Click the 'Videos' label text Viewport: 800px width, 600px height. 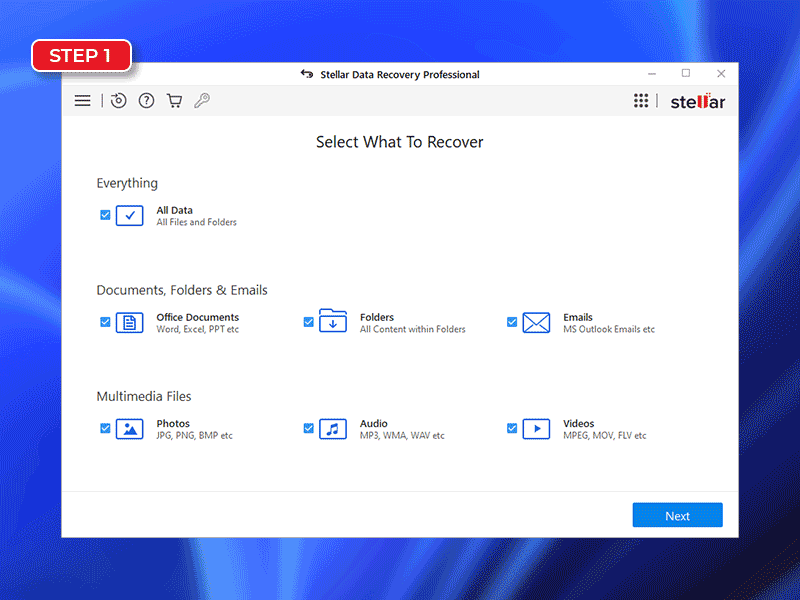(579, 423)
